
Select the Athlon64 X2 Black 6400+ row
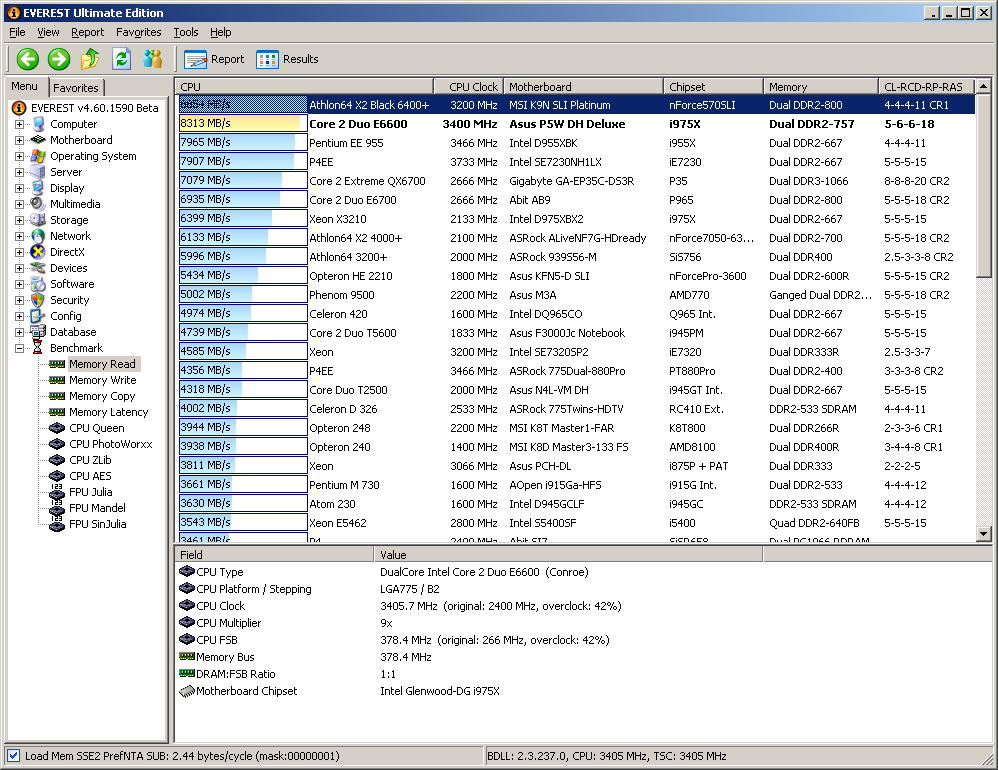click(x=576, y=105)
